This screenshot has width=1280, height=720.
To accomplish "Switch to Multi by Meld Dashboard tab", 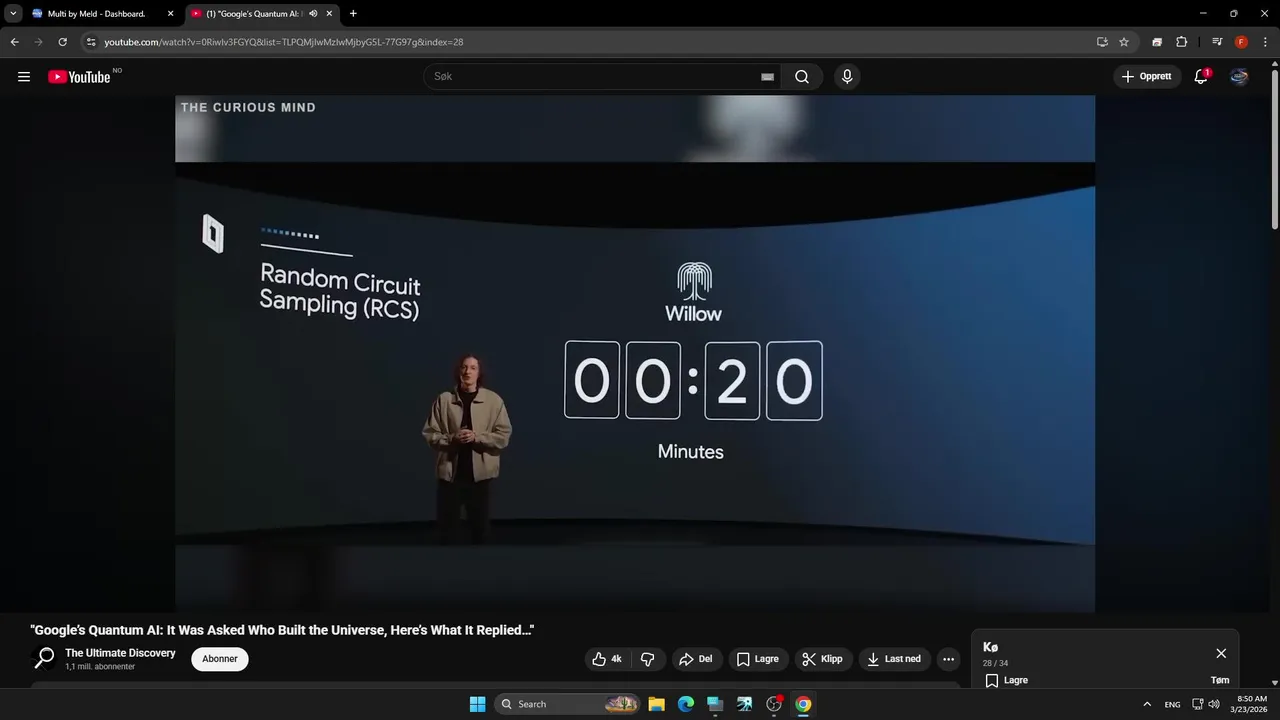I will tap(96, 14).
